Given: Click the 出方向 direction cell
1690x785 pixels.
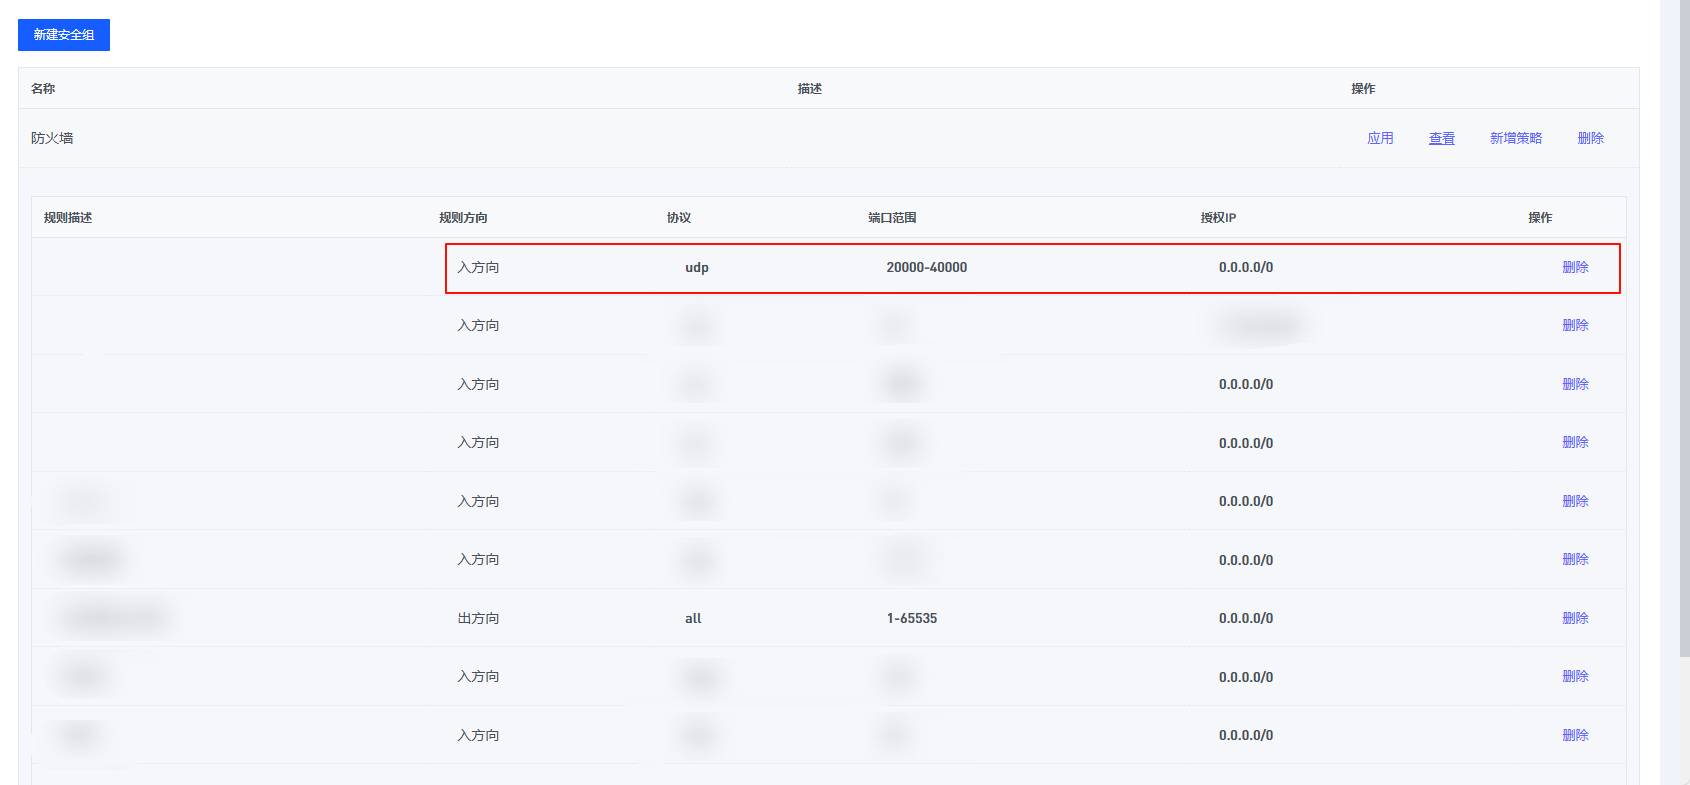Looking at the screenshot, I should click(x=478, y=618).
